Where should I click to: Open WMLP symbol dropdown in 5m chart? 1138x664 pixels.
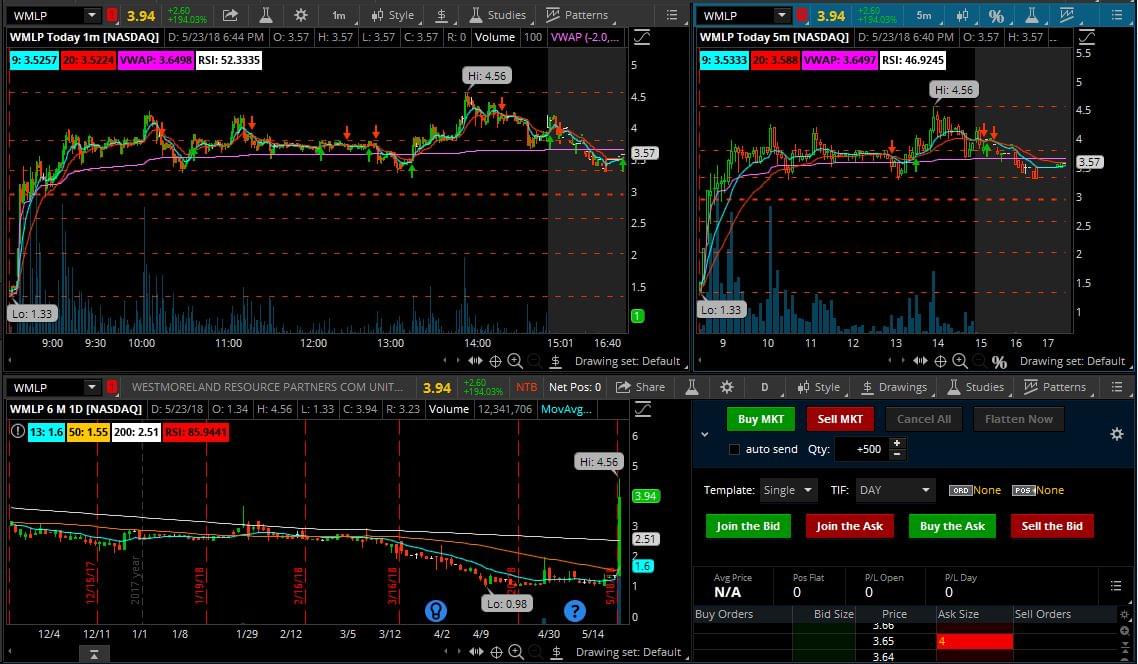click(x=782, y=15)
